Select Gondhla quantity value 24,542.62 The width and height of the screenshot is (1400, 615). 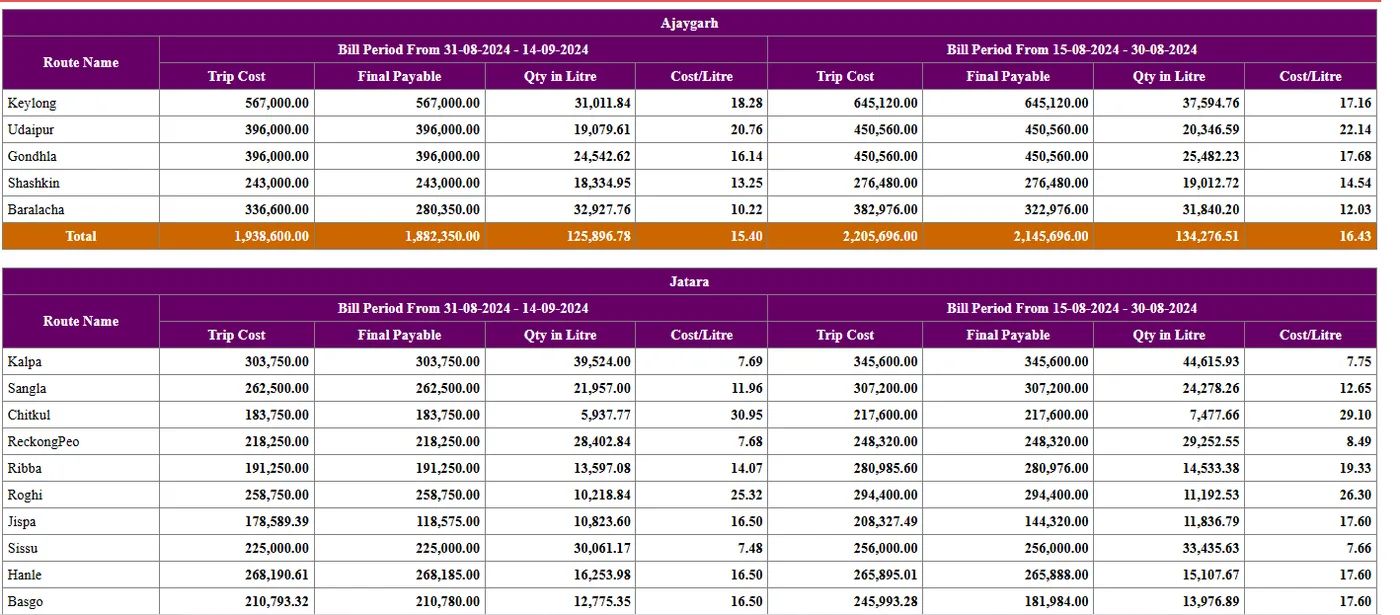point(603,156)
